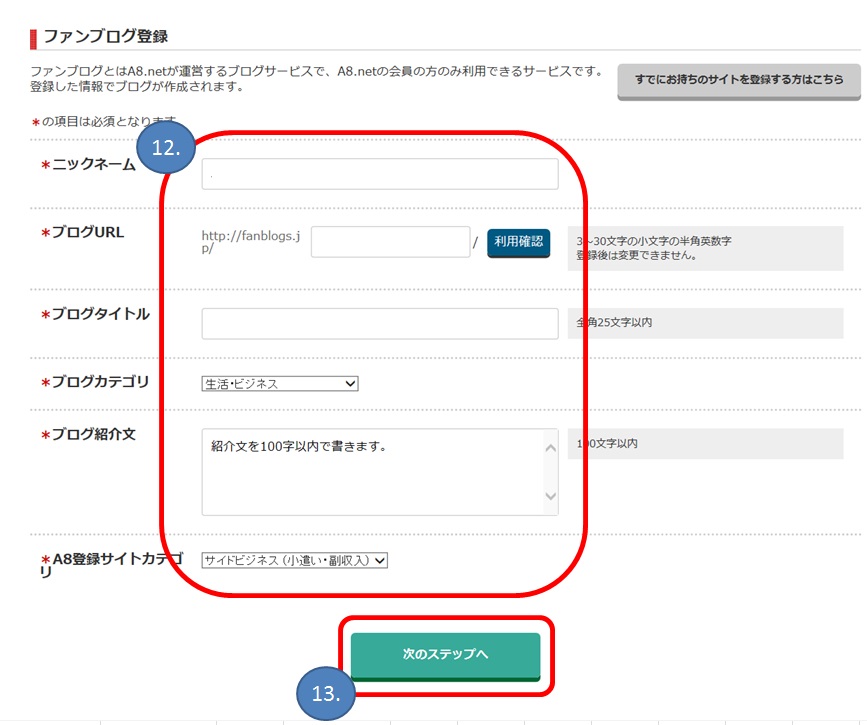The height and width of the screenshot is (725, 867).
Task: Click the textarea scroll-up arrow
Action: pyautogui.click(x=550, y=447)
